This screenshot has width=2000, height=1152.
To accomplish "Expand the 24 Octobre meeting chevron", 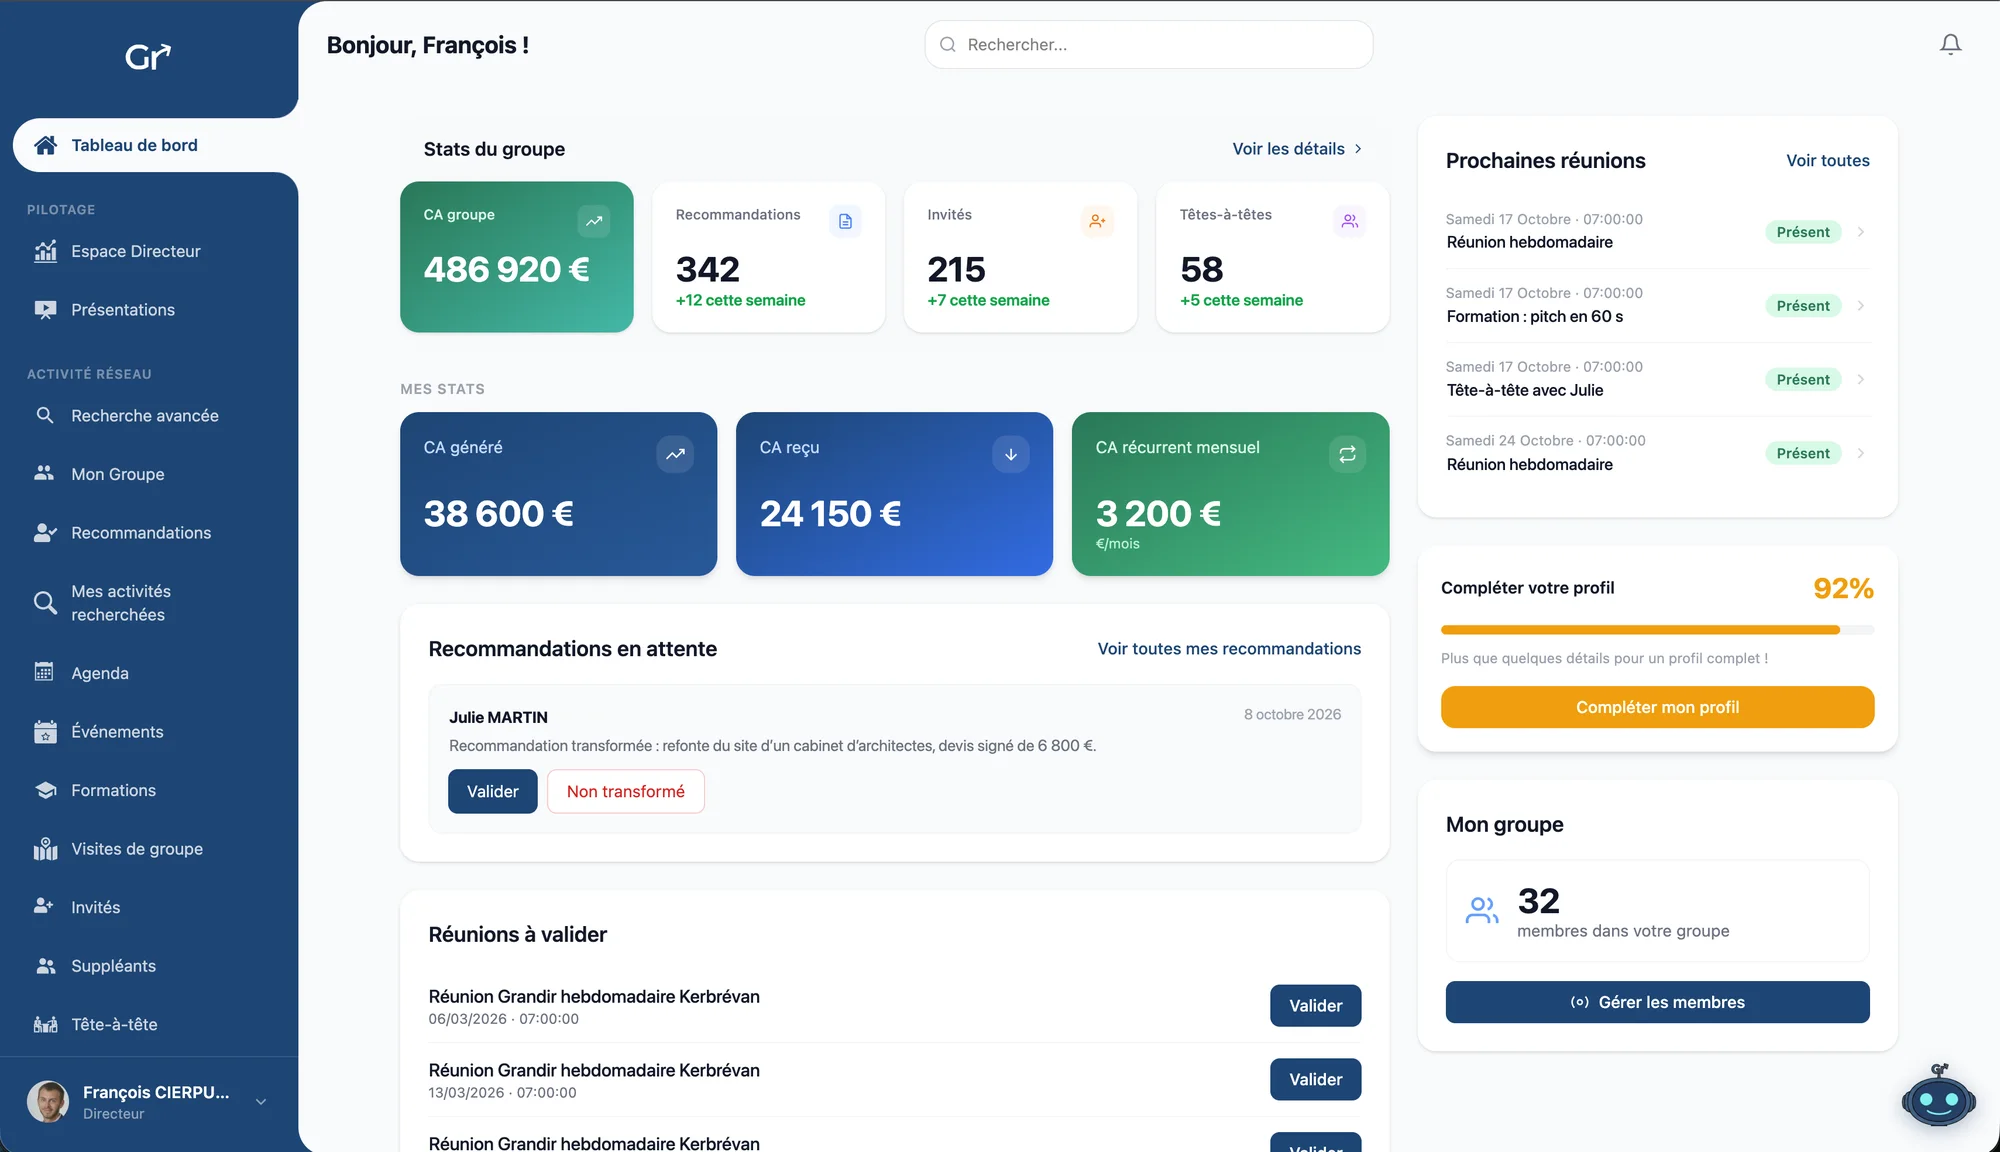I will coord(1861,453).
